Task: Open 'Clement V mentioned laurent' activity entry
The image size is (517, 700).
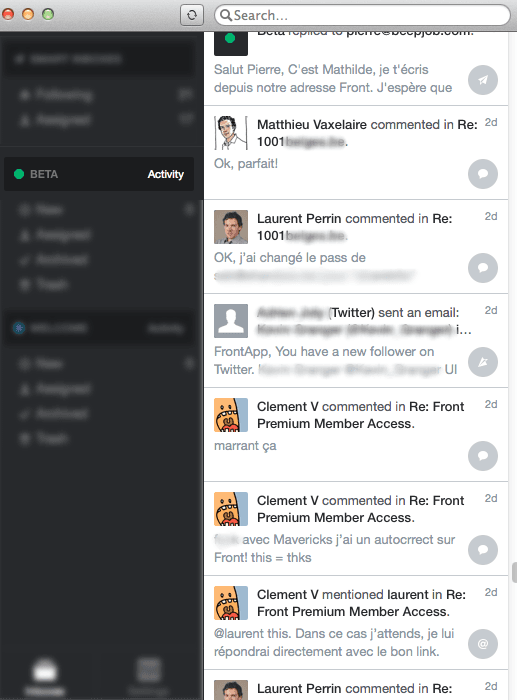Action: click(356, 622)
